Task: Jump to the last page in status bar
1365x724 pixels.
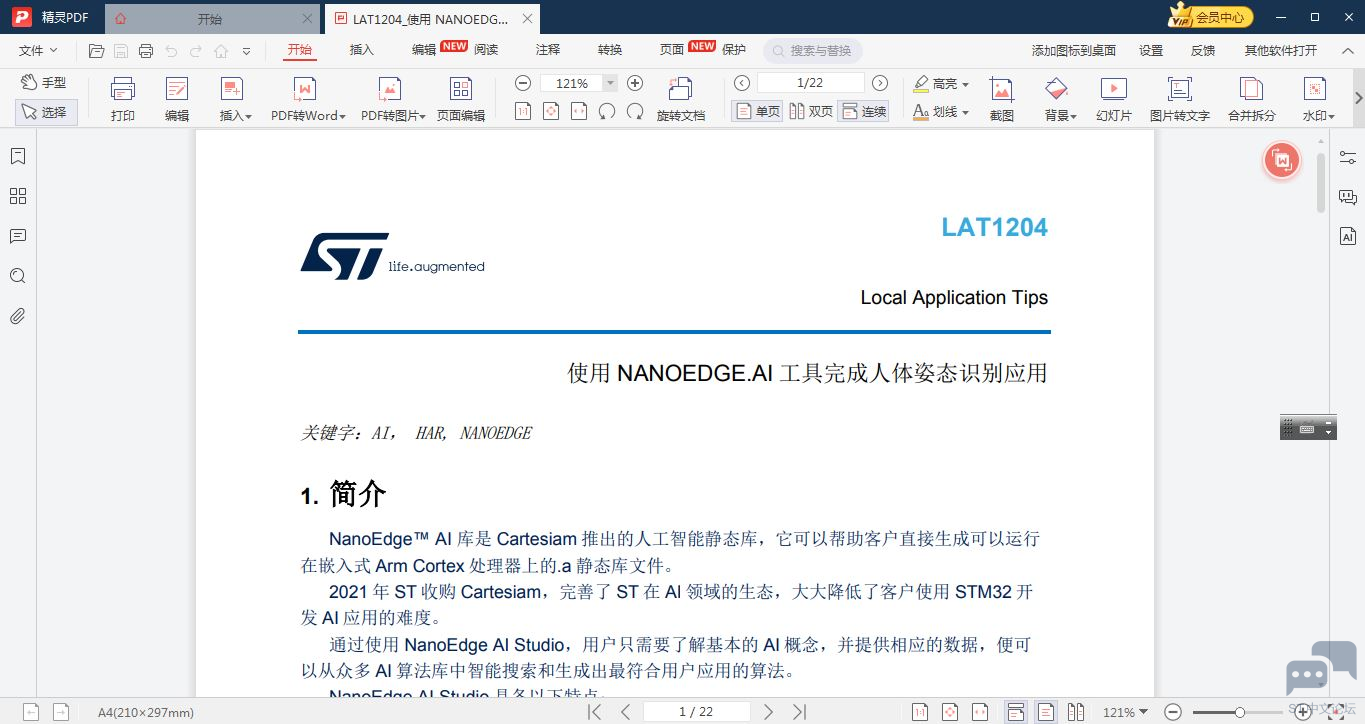Action: (799, 712)
